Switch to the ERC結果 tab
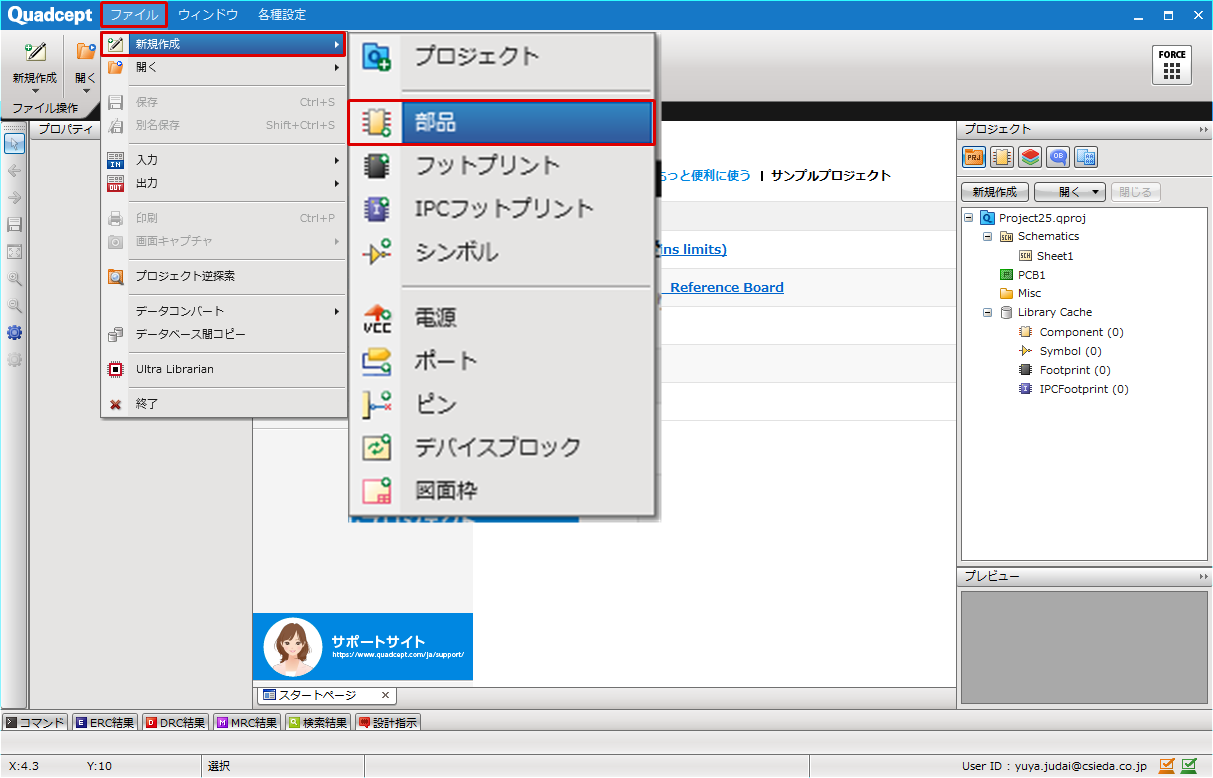The width and height of the screenshot is (1213, 778). [103, 723]
